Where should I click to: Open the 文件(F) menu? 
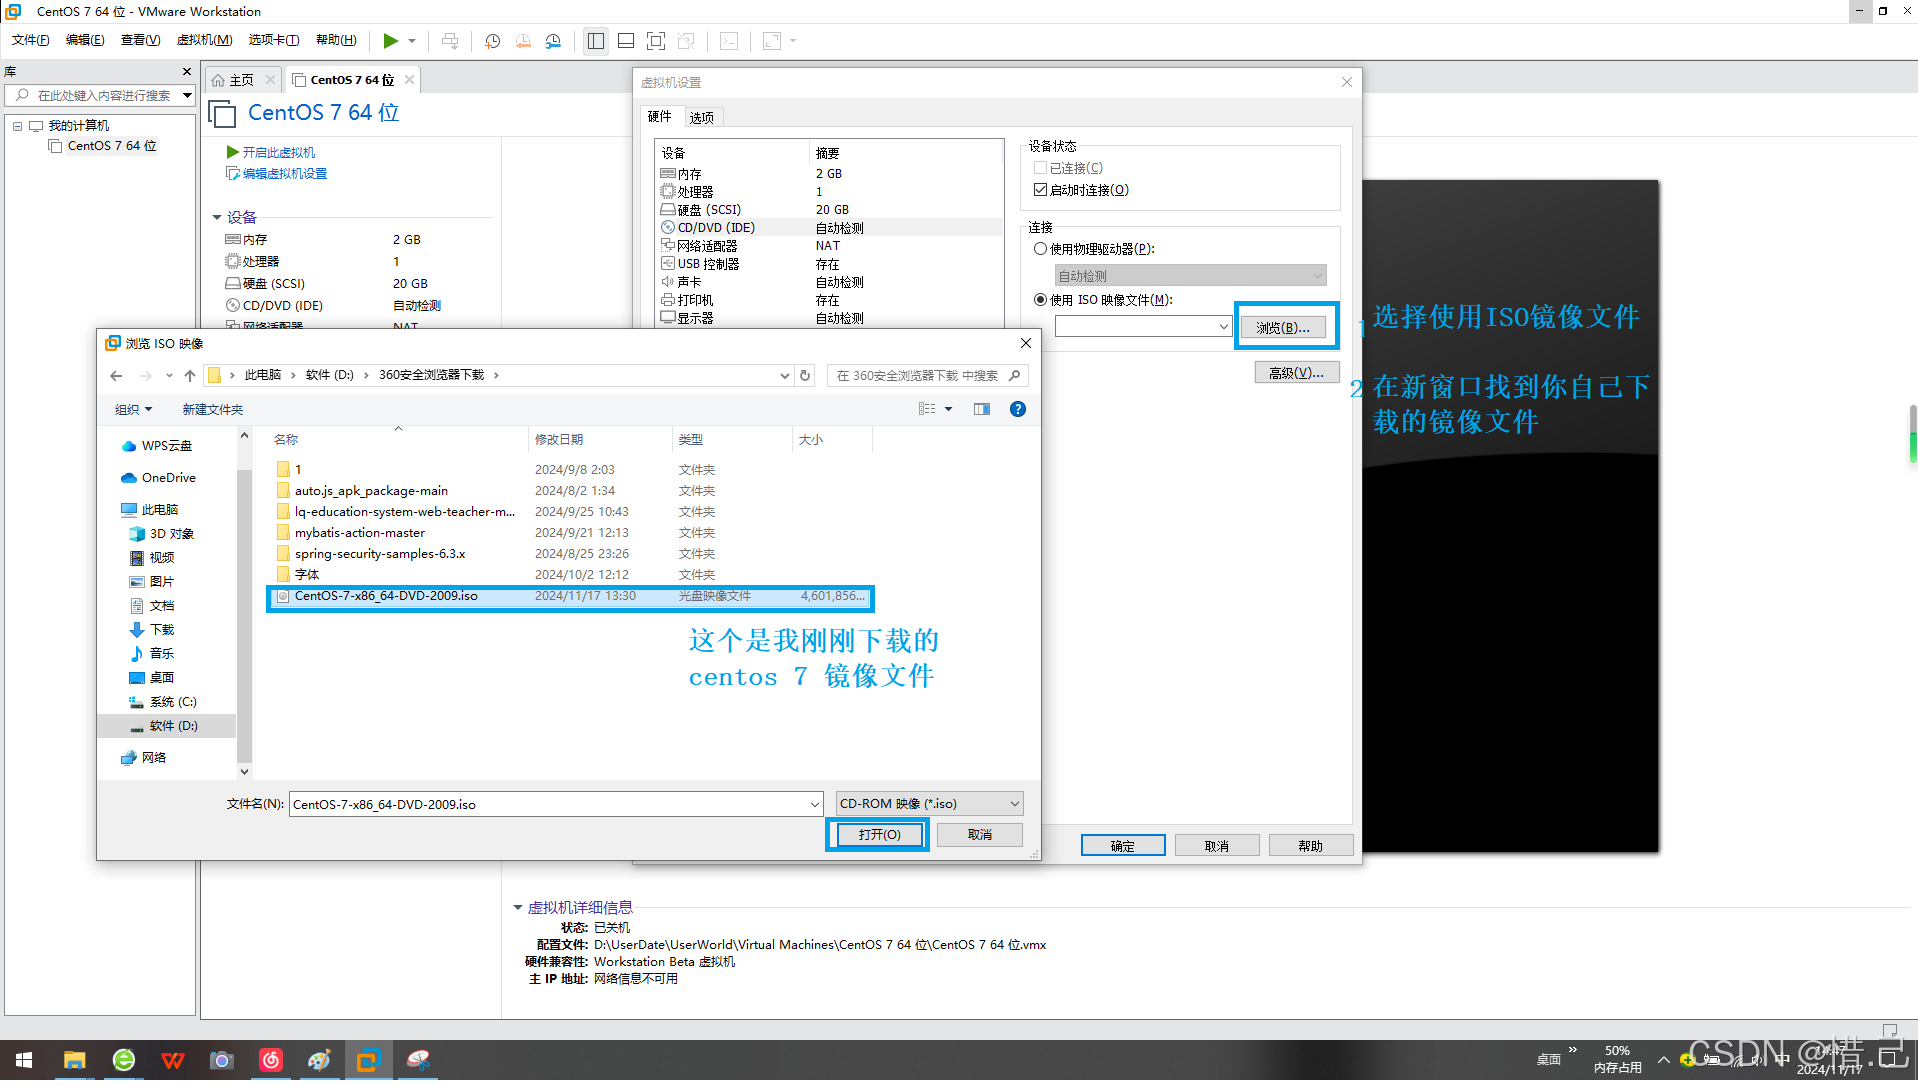pyautogui.click(x=30, y=40)
